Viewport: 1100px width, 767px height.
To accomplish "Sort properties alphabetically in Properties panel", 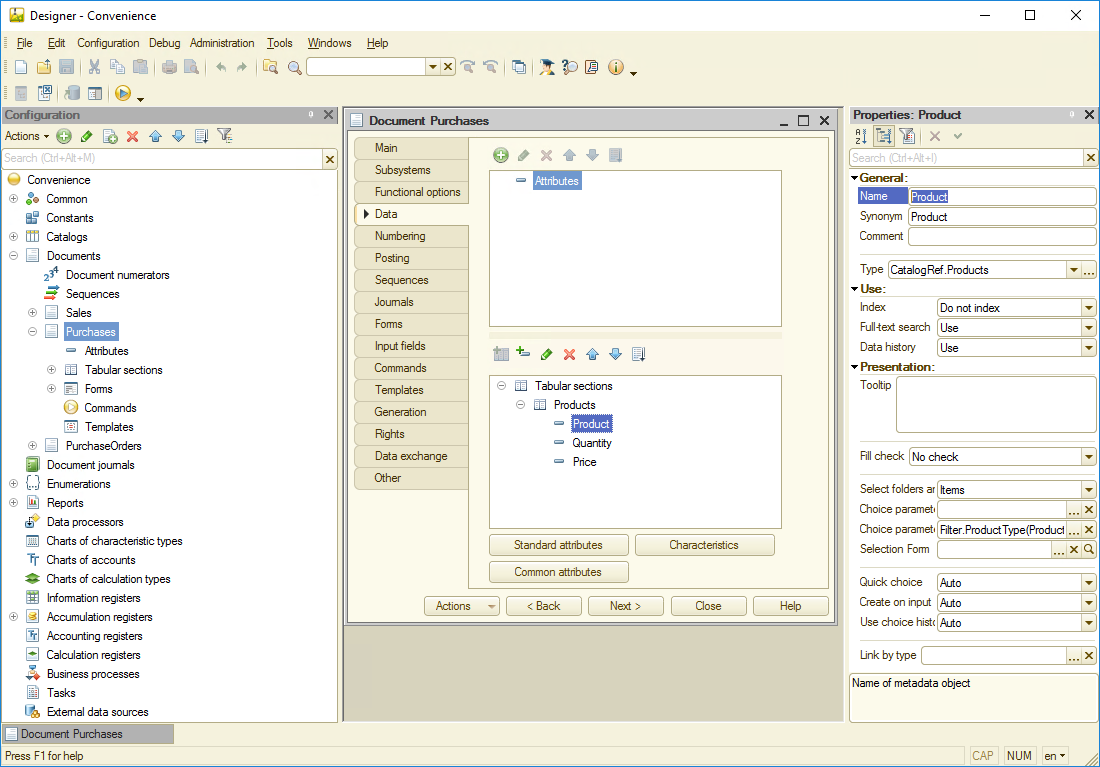I will (861, 136).
